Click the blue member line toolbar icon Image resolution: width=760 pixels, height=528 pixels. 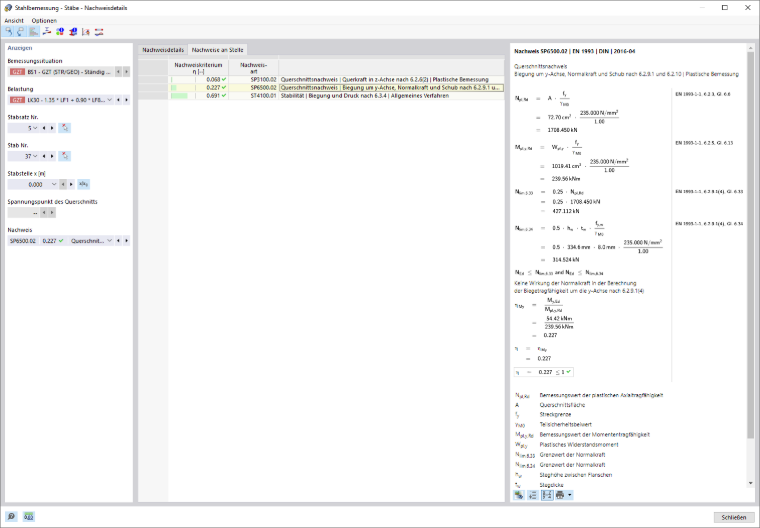coord(47,32)
